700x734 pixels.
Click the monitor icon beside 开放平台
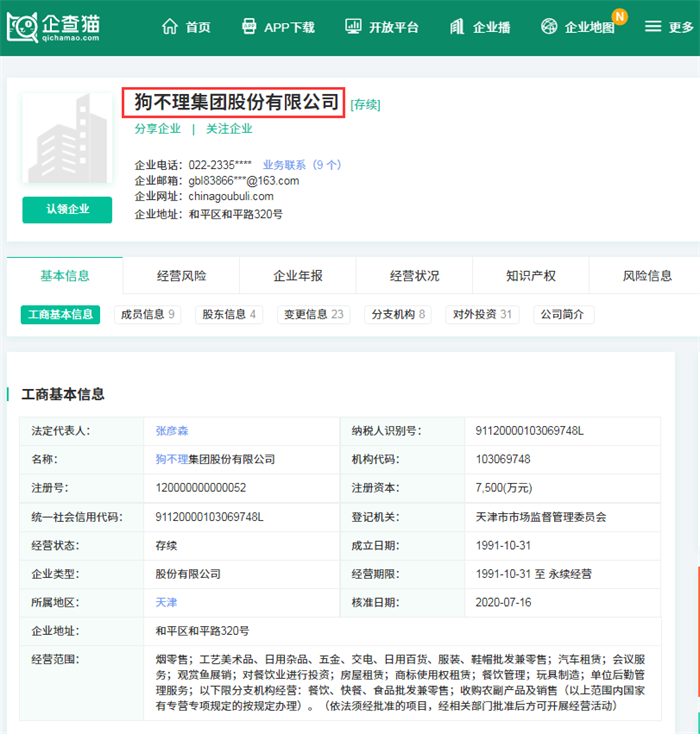tap(353, 26)
